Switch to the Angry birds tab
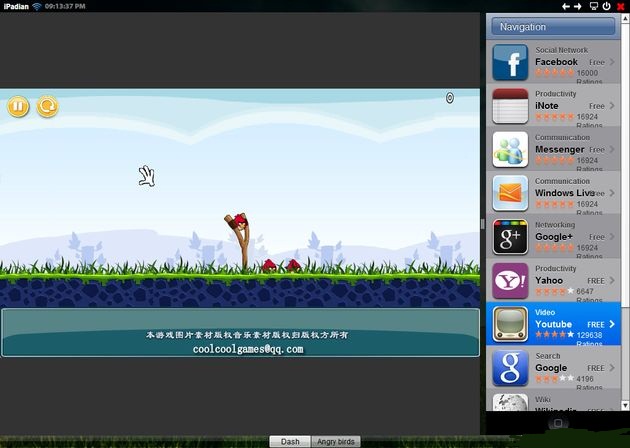 pyautogui.click(x=335, y=441)
